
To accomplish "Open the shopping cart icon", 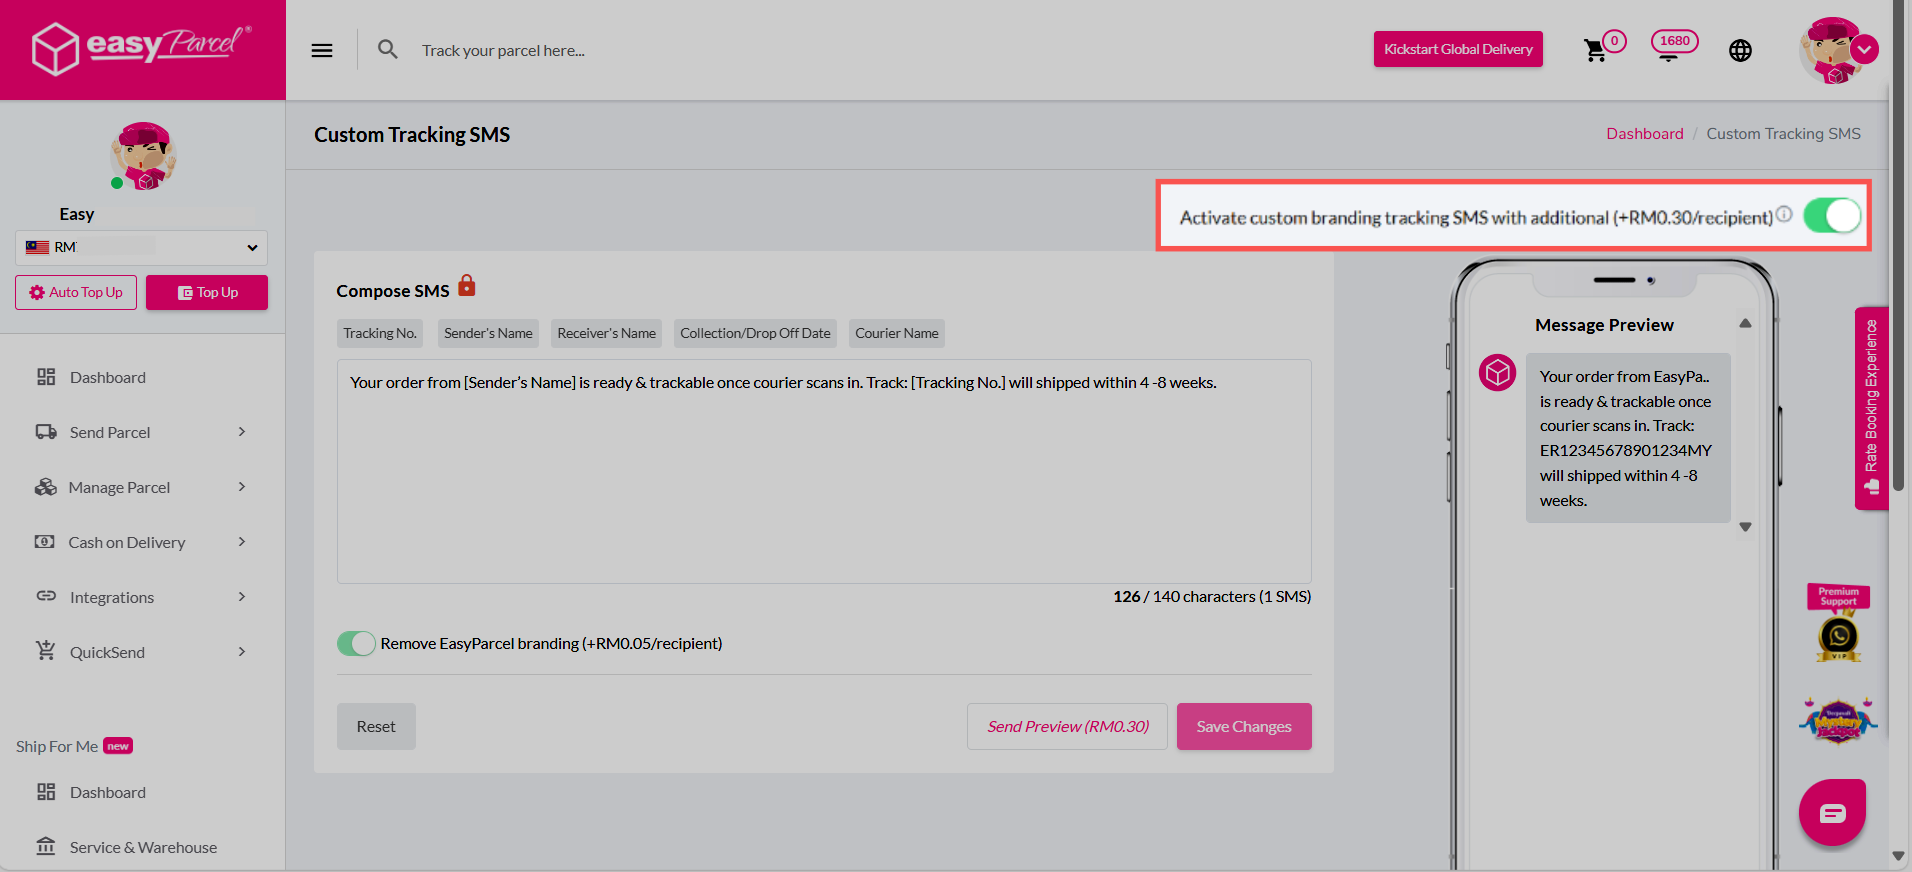I will pyautogui.click(x=1596, y=50).
